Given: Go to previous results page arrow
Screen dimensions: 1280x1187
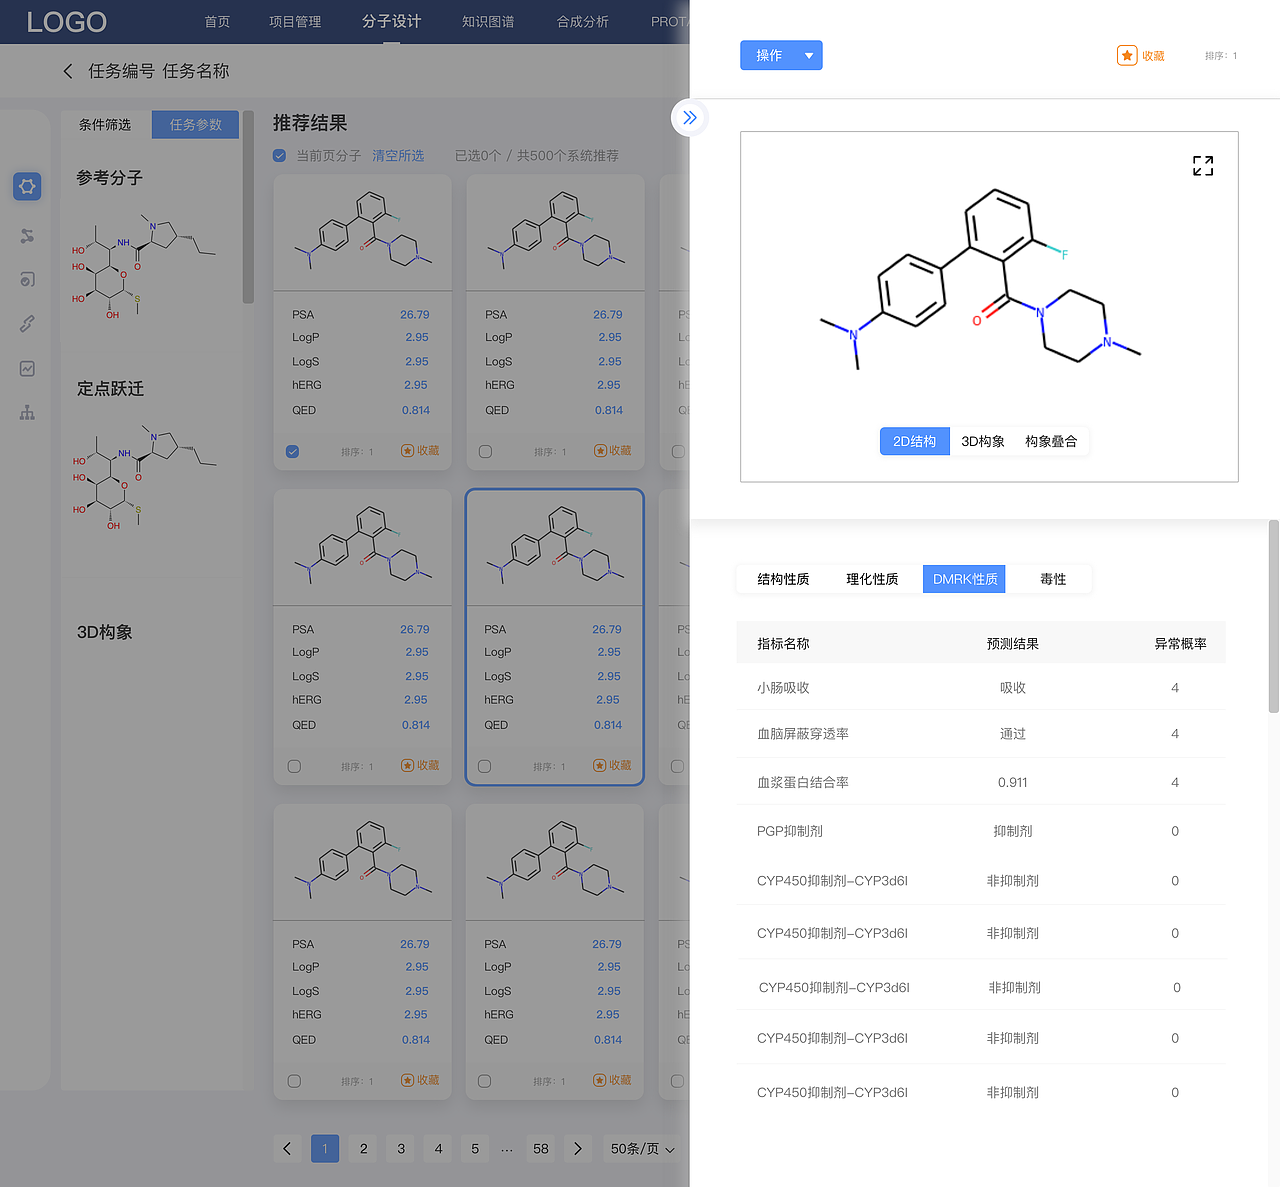Looking at the screenshot, I should coord(287,1149).
